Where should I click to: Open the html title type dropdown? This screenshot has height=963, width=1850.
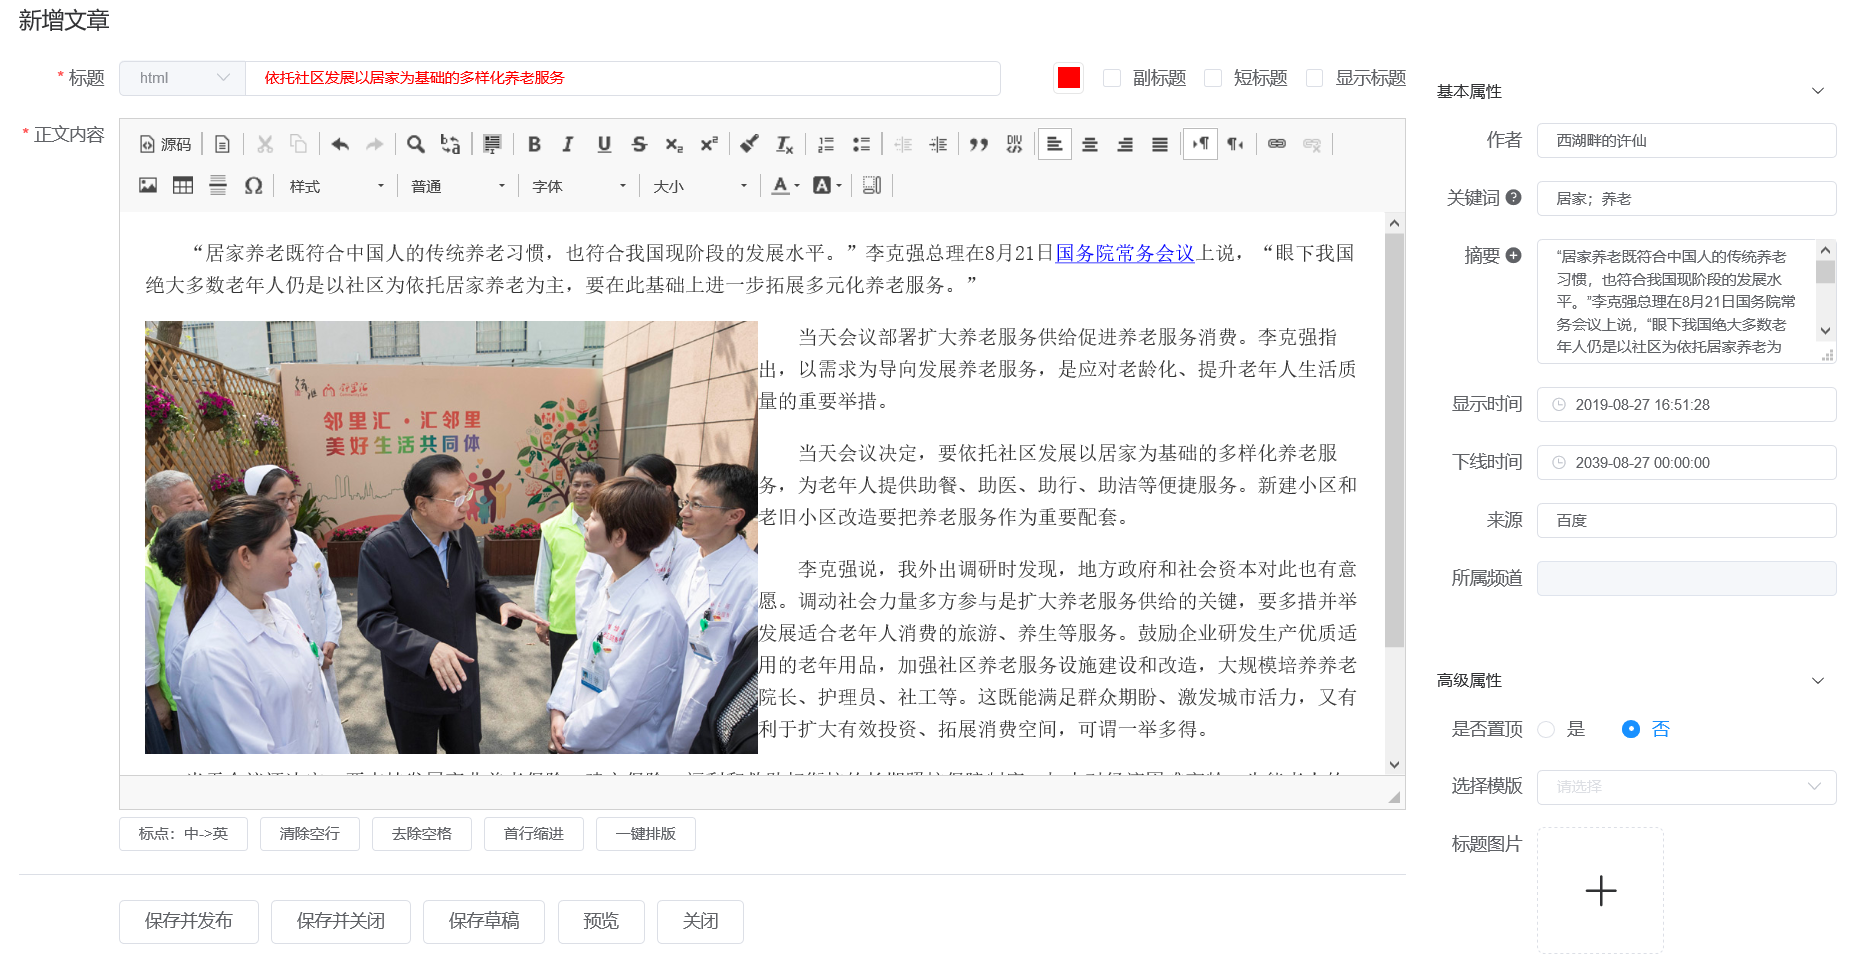pyautogui.click(x=182, y=78)
